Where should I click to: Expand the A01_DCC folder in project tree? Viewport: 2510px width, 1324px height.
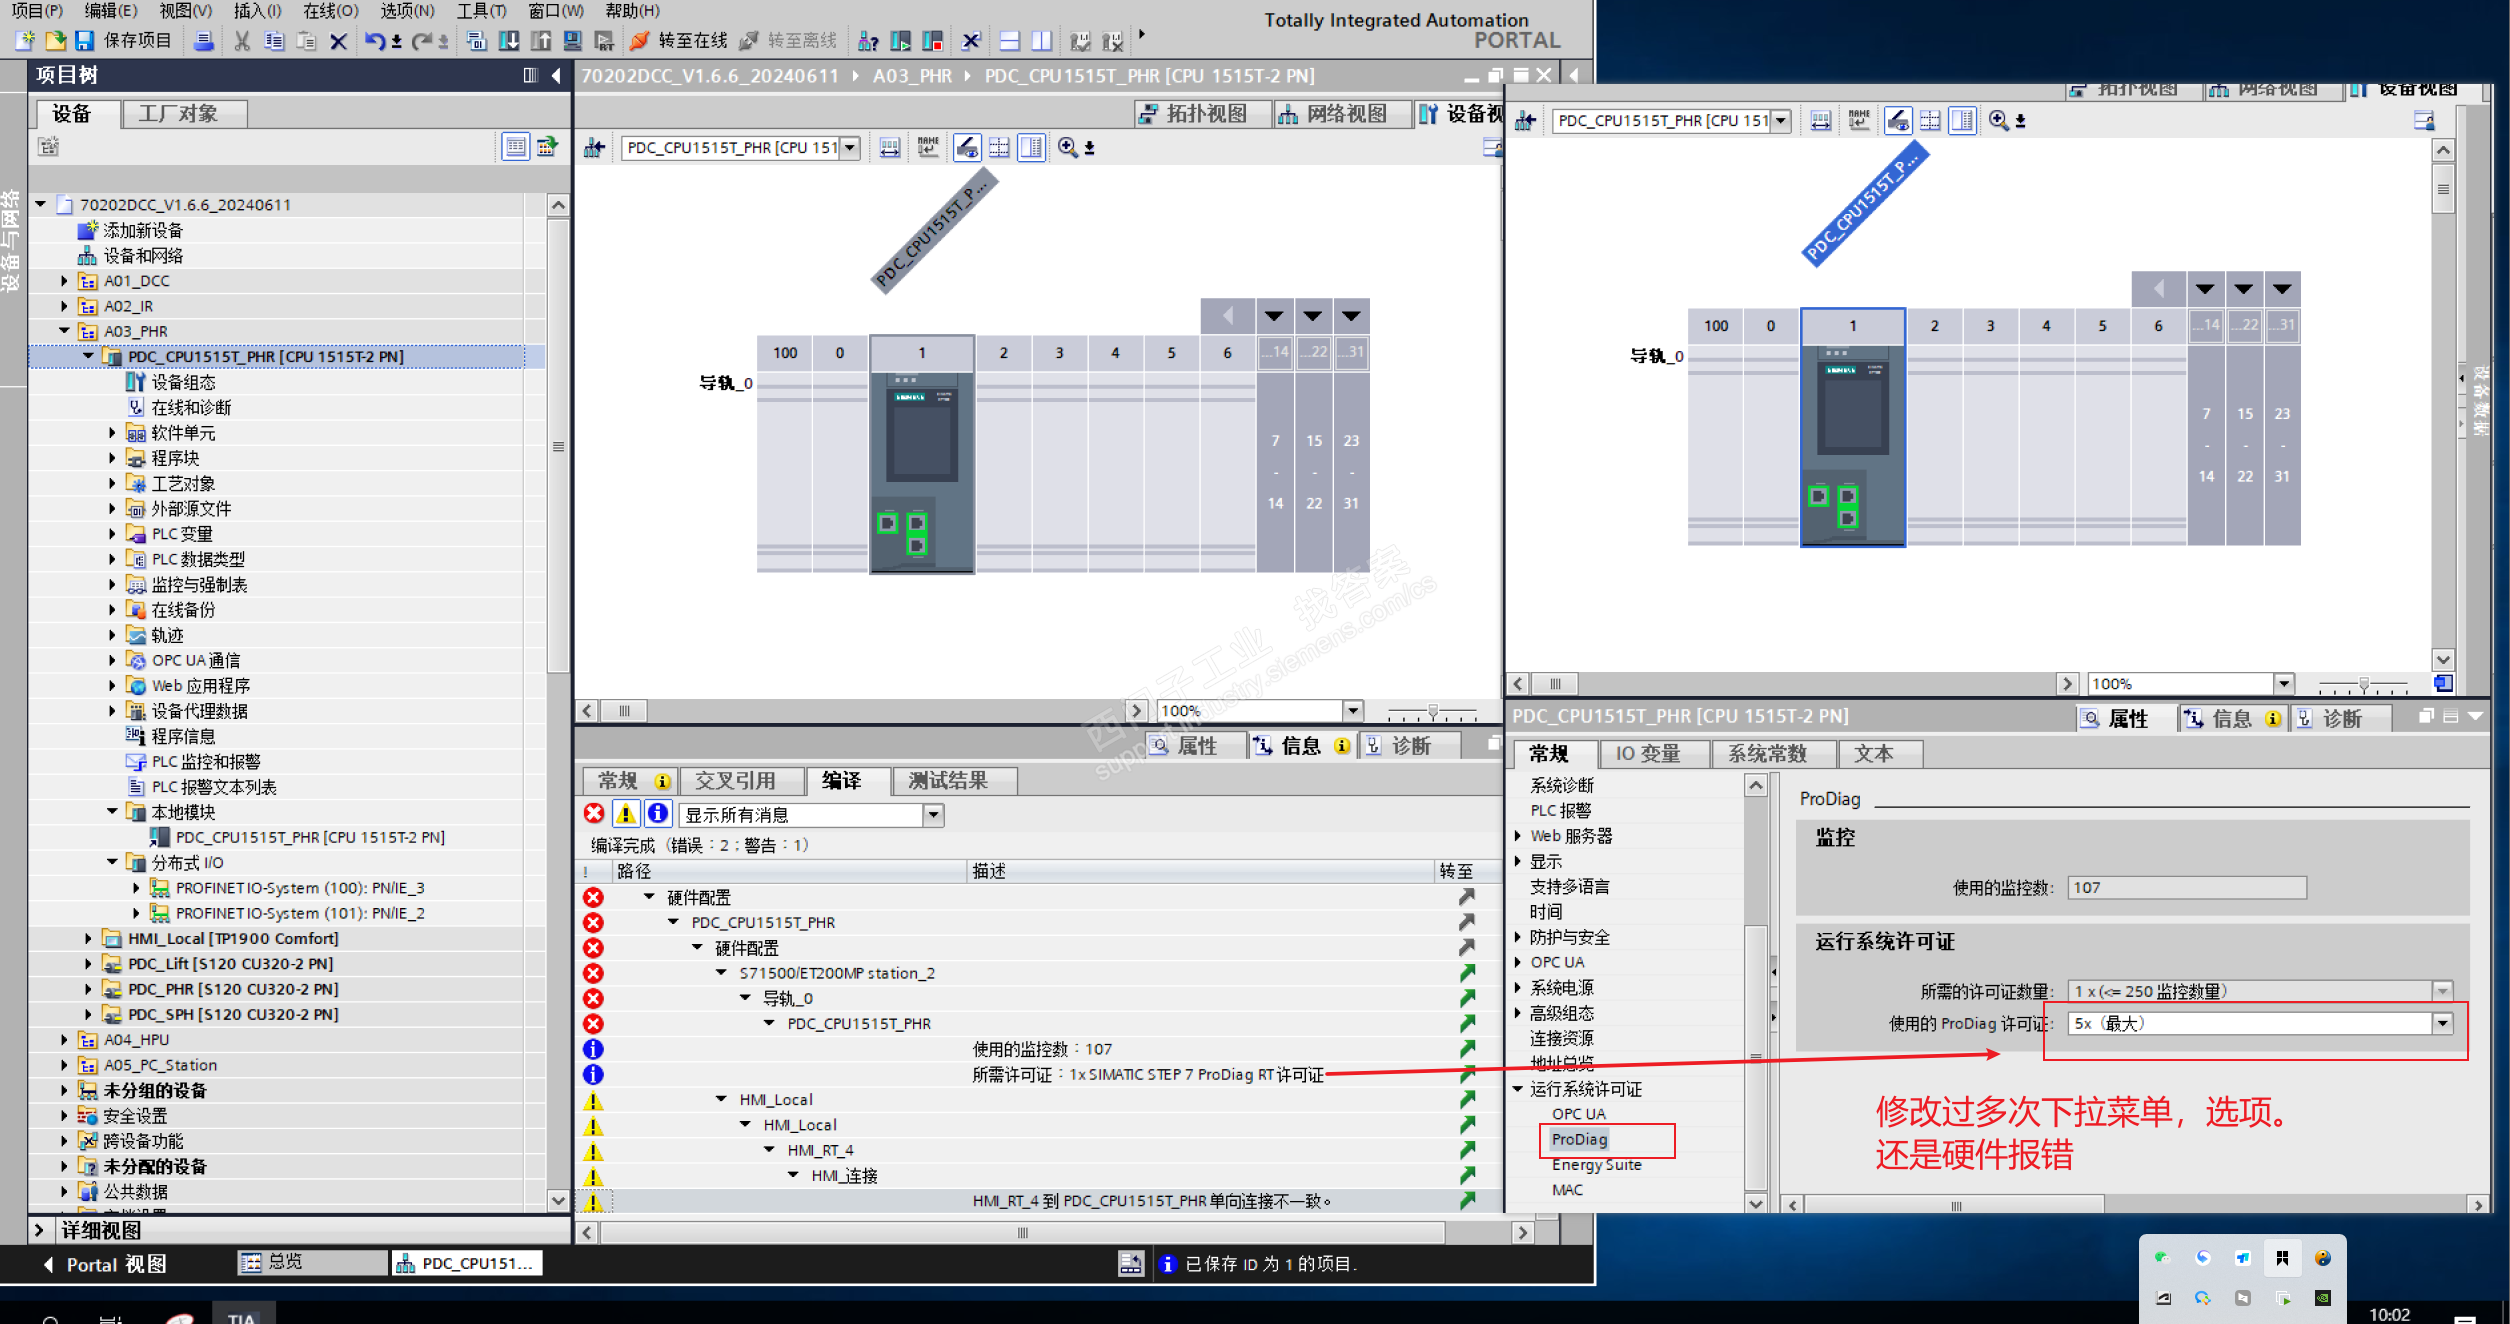[65, 281]
